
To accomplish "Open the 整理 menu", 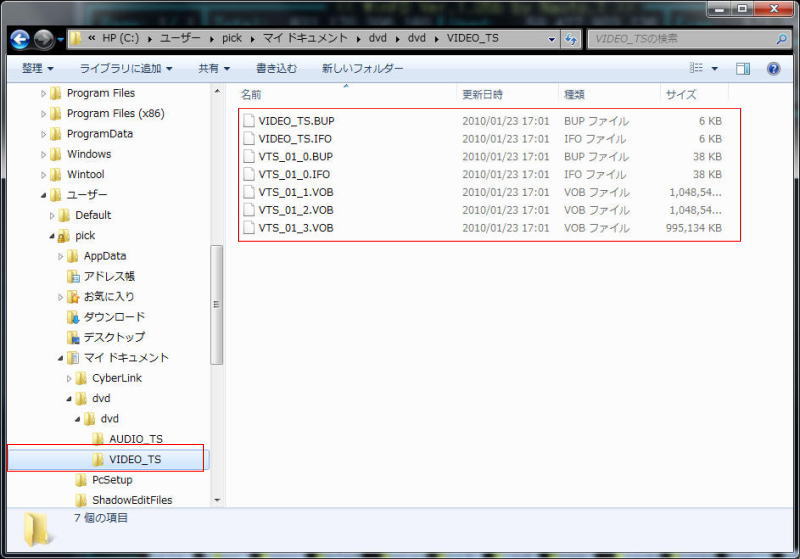I will tap(37, 68).
